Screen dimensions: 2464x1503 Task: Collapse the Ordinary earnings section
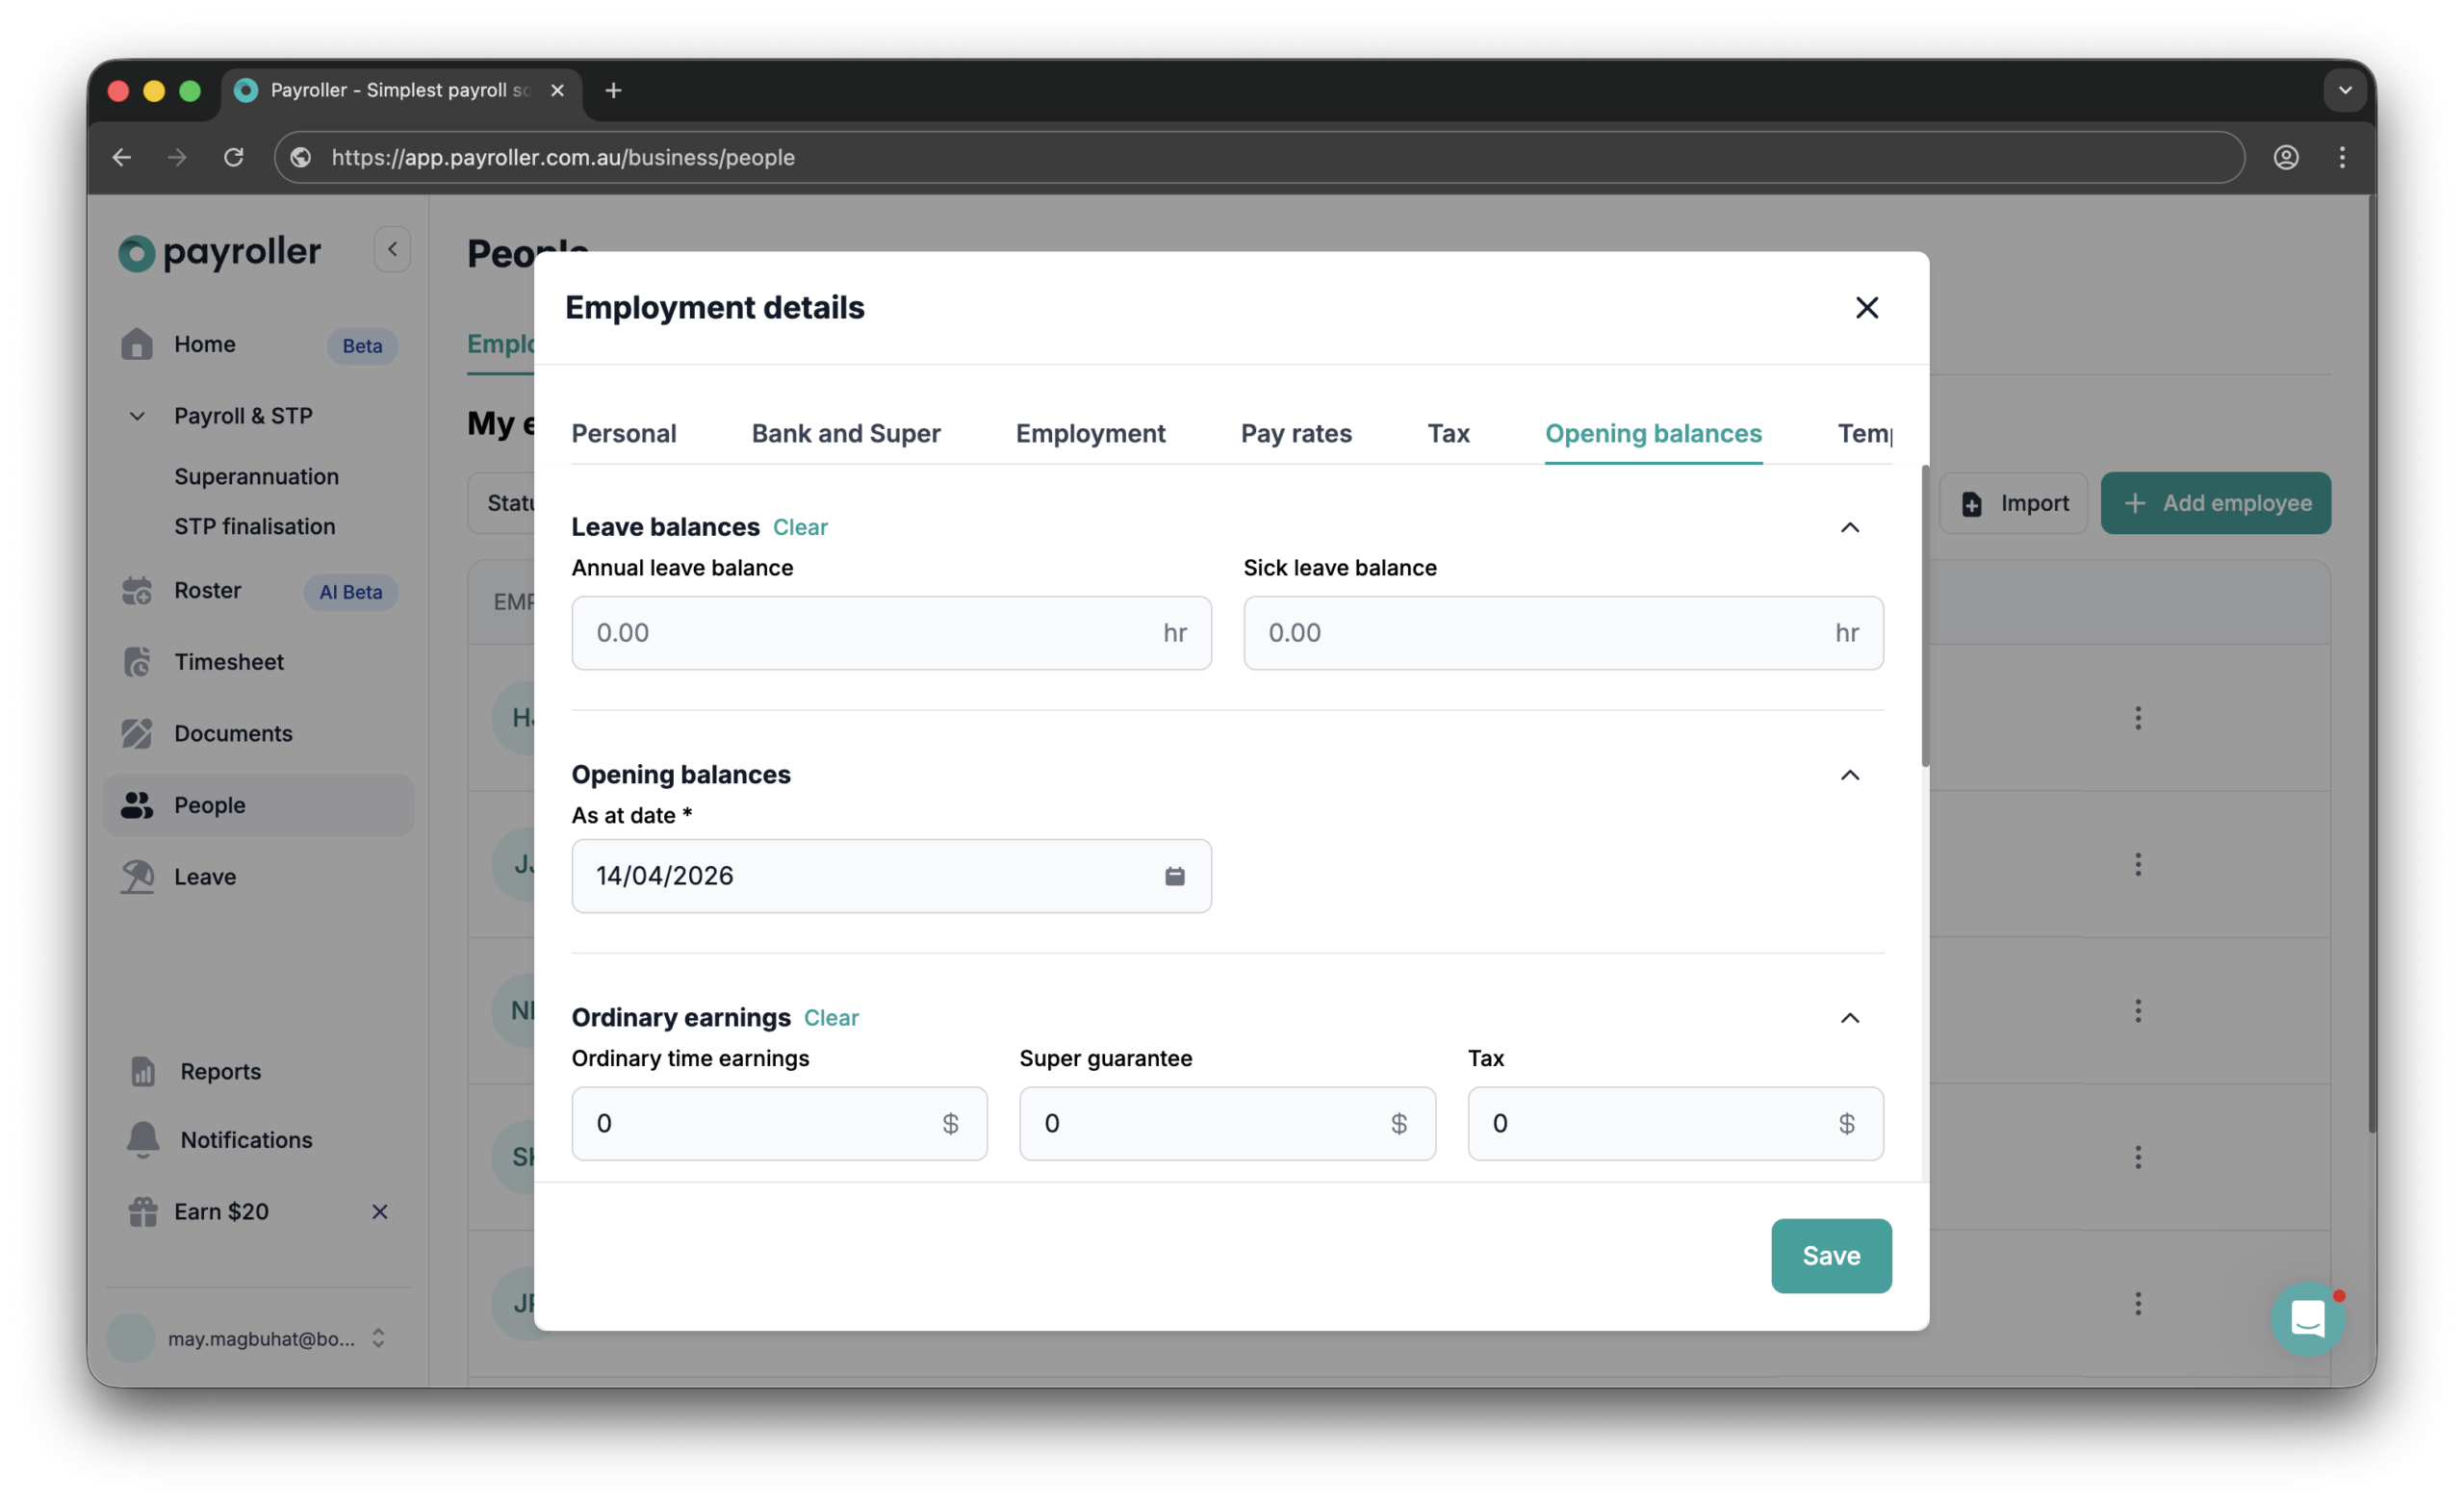coord(1849,1018)
